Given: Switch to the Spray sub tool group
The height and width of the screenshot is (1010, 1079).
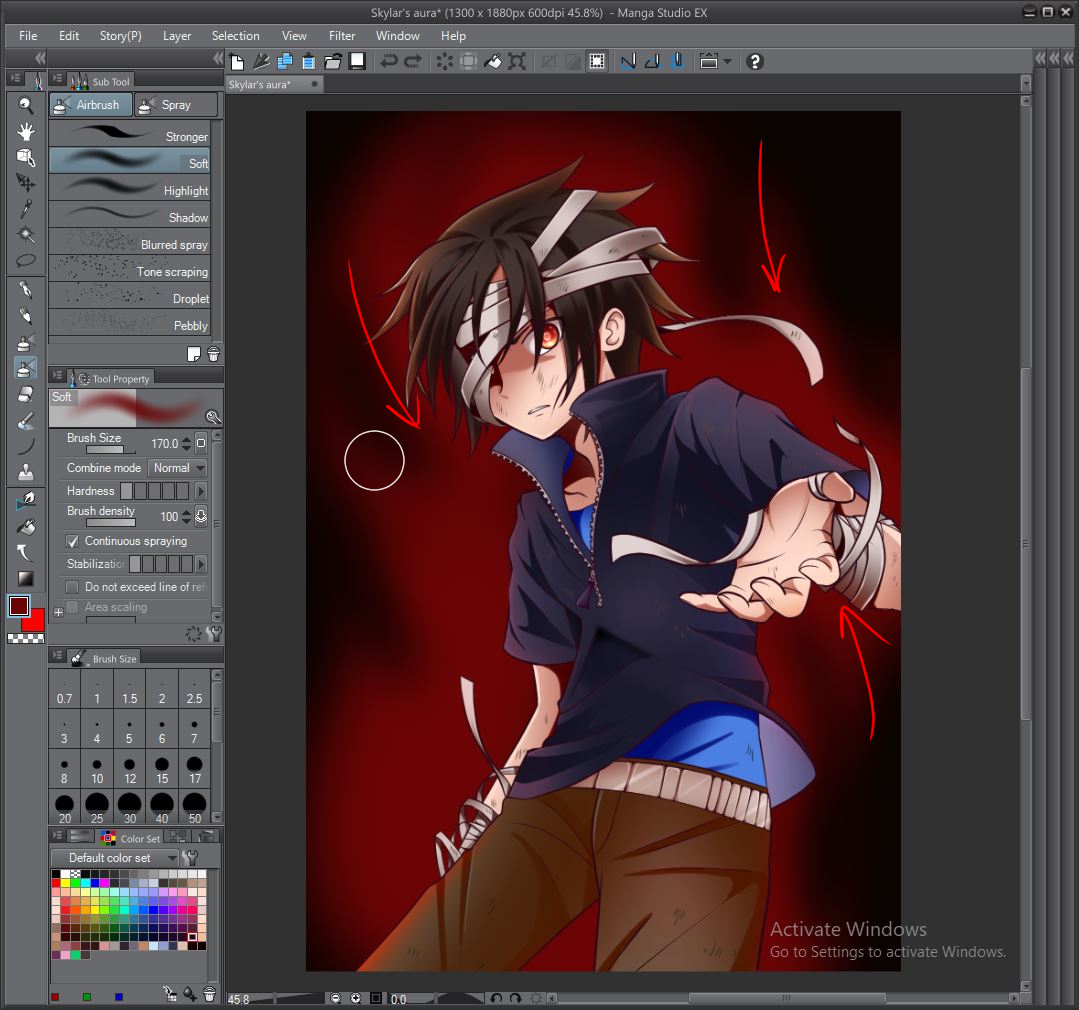Looking at the screenshot, I should [x=176, y=105].
